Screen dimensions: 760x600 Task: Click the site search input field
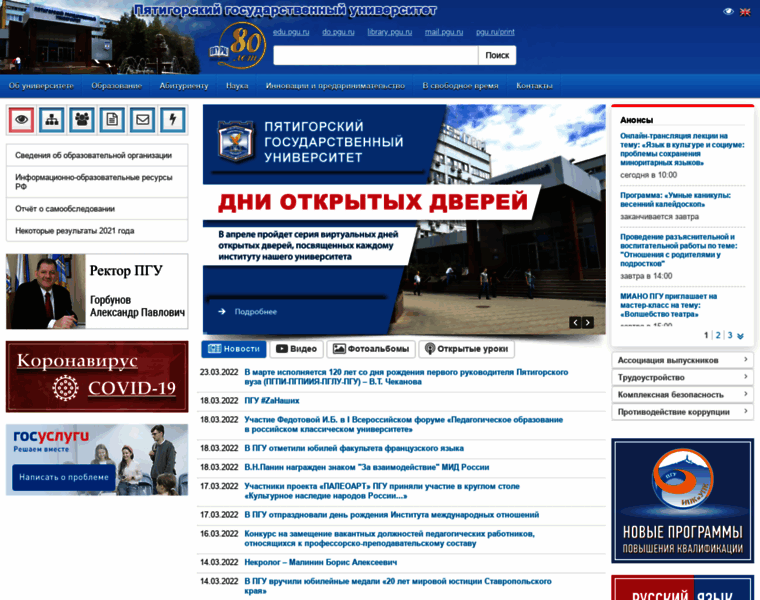376,55
